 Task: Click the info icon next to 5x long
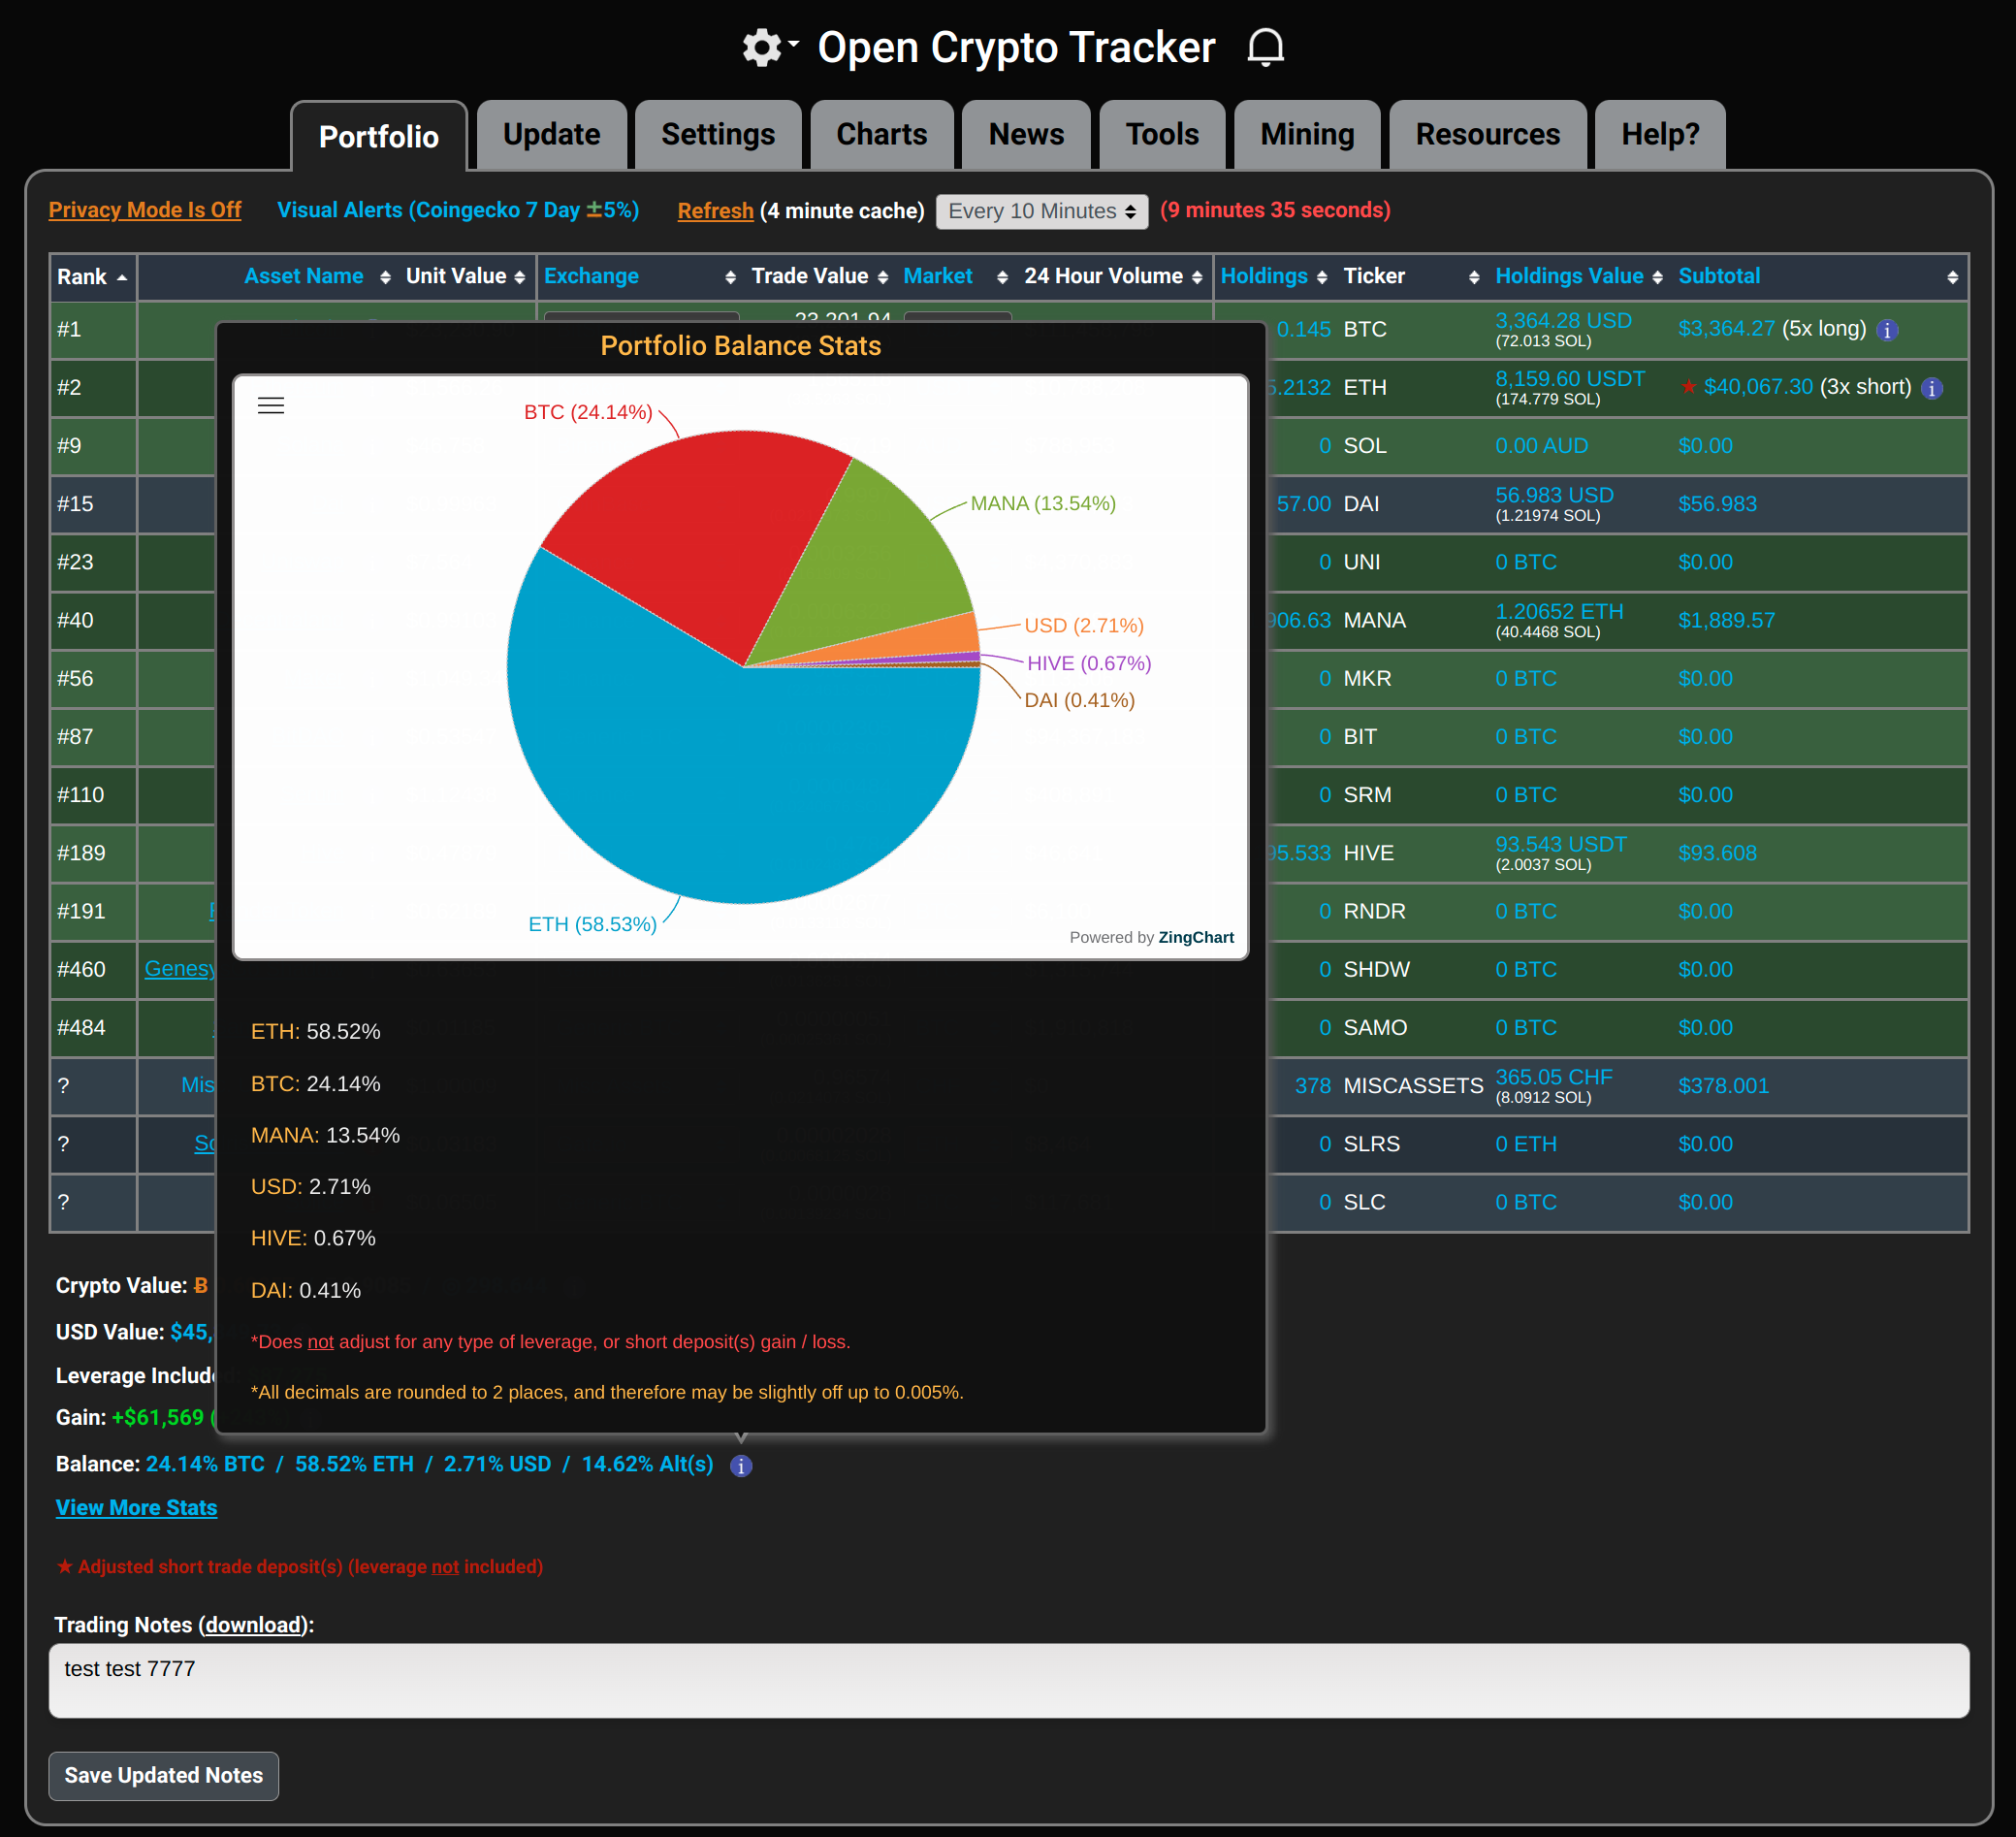[x=1887, y=330]
